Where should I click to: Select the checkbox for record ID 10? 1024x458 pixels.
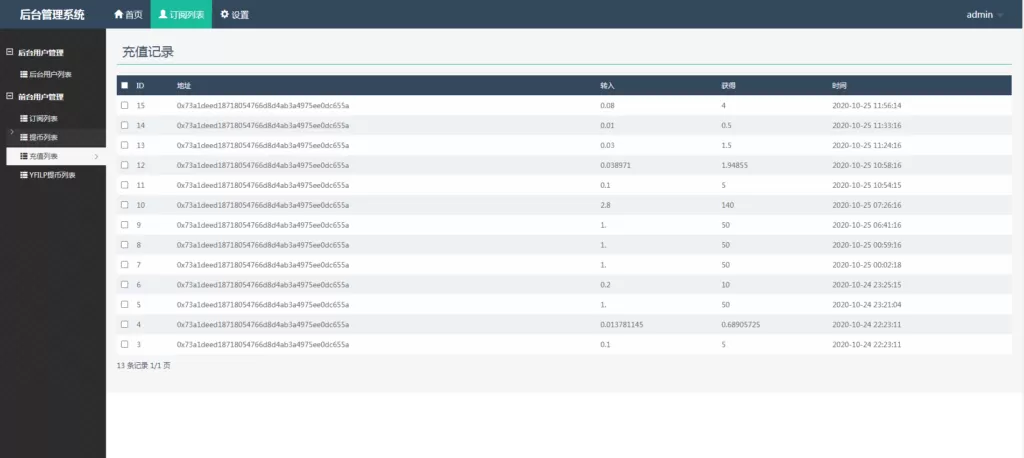(124, 205)
